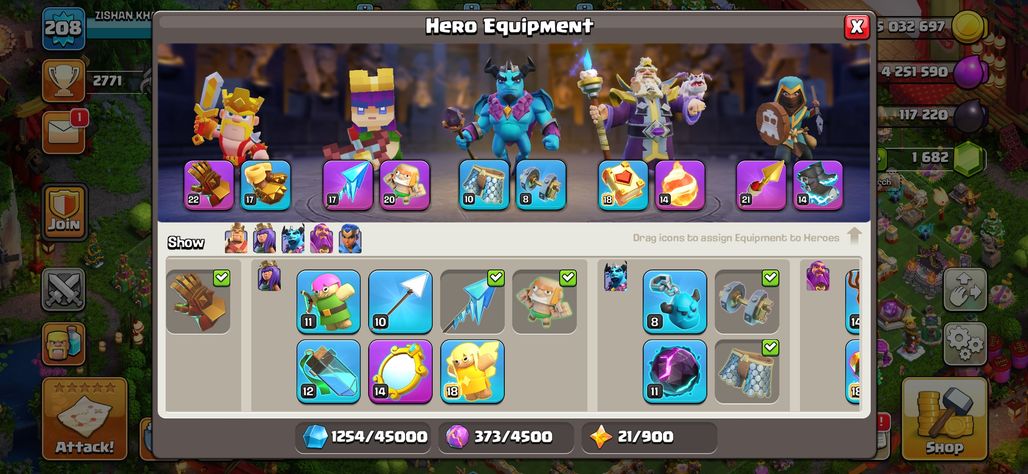
Task: Toggle the Archer Queen filter in Show row
Action: click(264, 239)
